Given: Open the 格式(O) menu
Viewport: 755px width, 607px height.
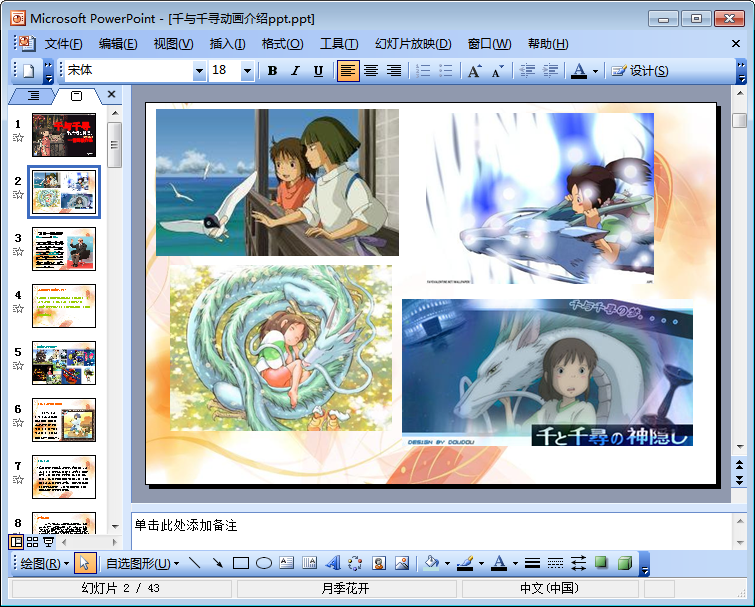Looking at the screenshot, I should click(283, 44).
